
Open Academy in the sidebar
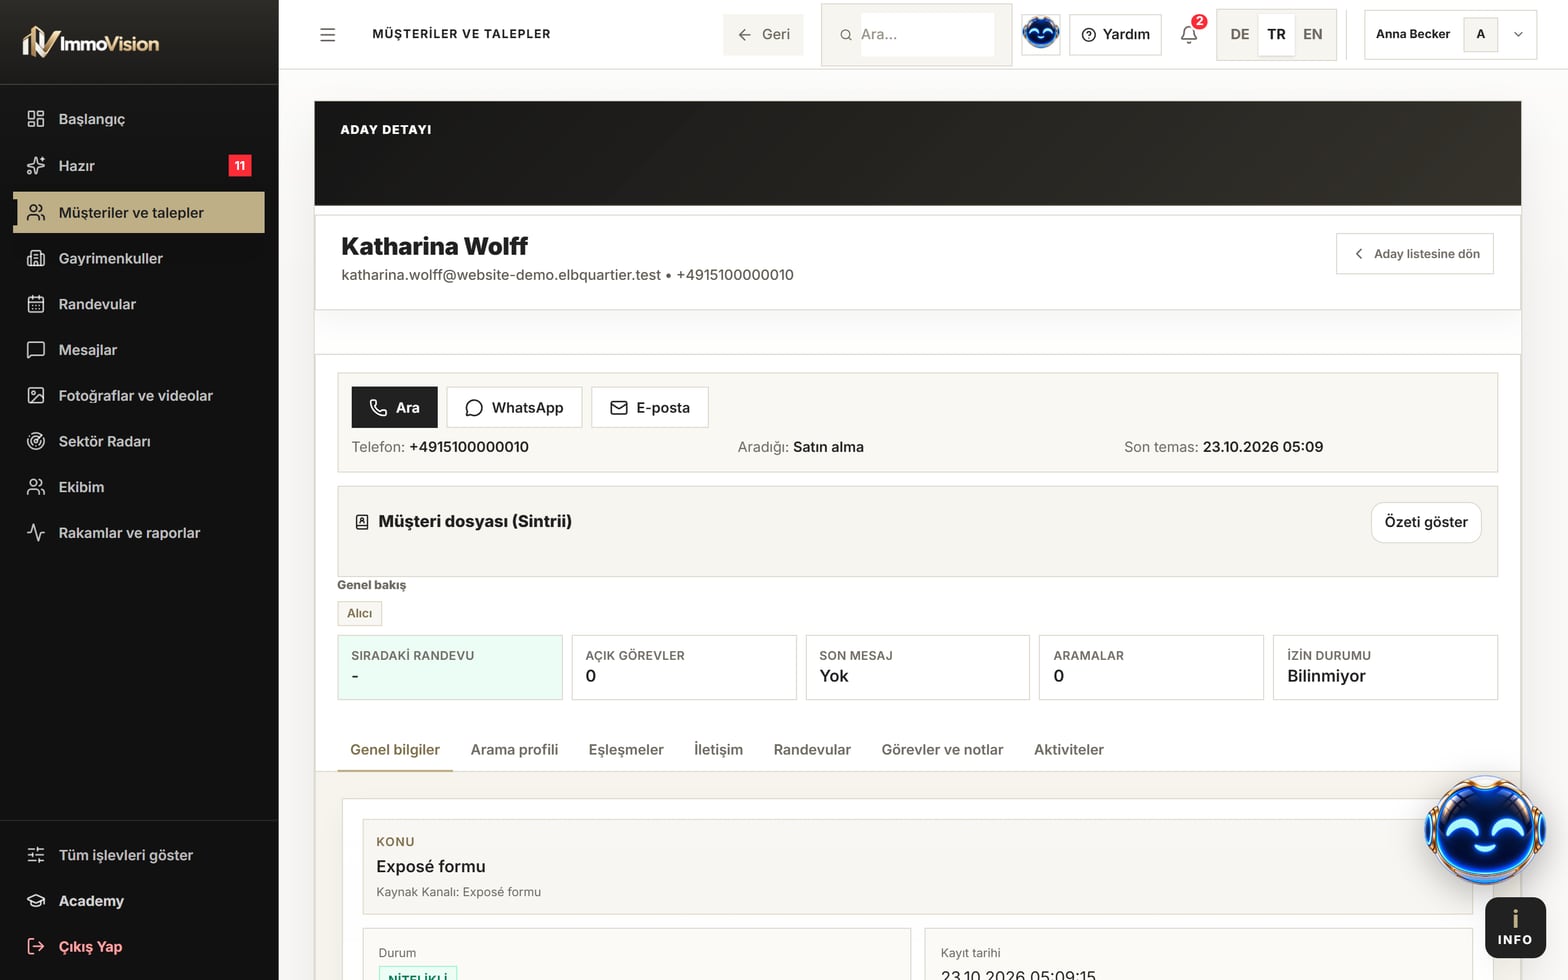click(139, 901)
